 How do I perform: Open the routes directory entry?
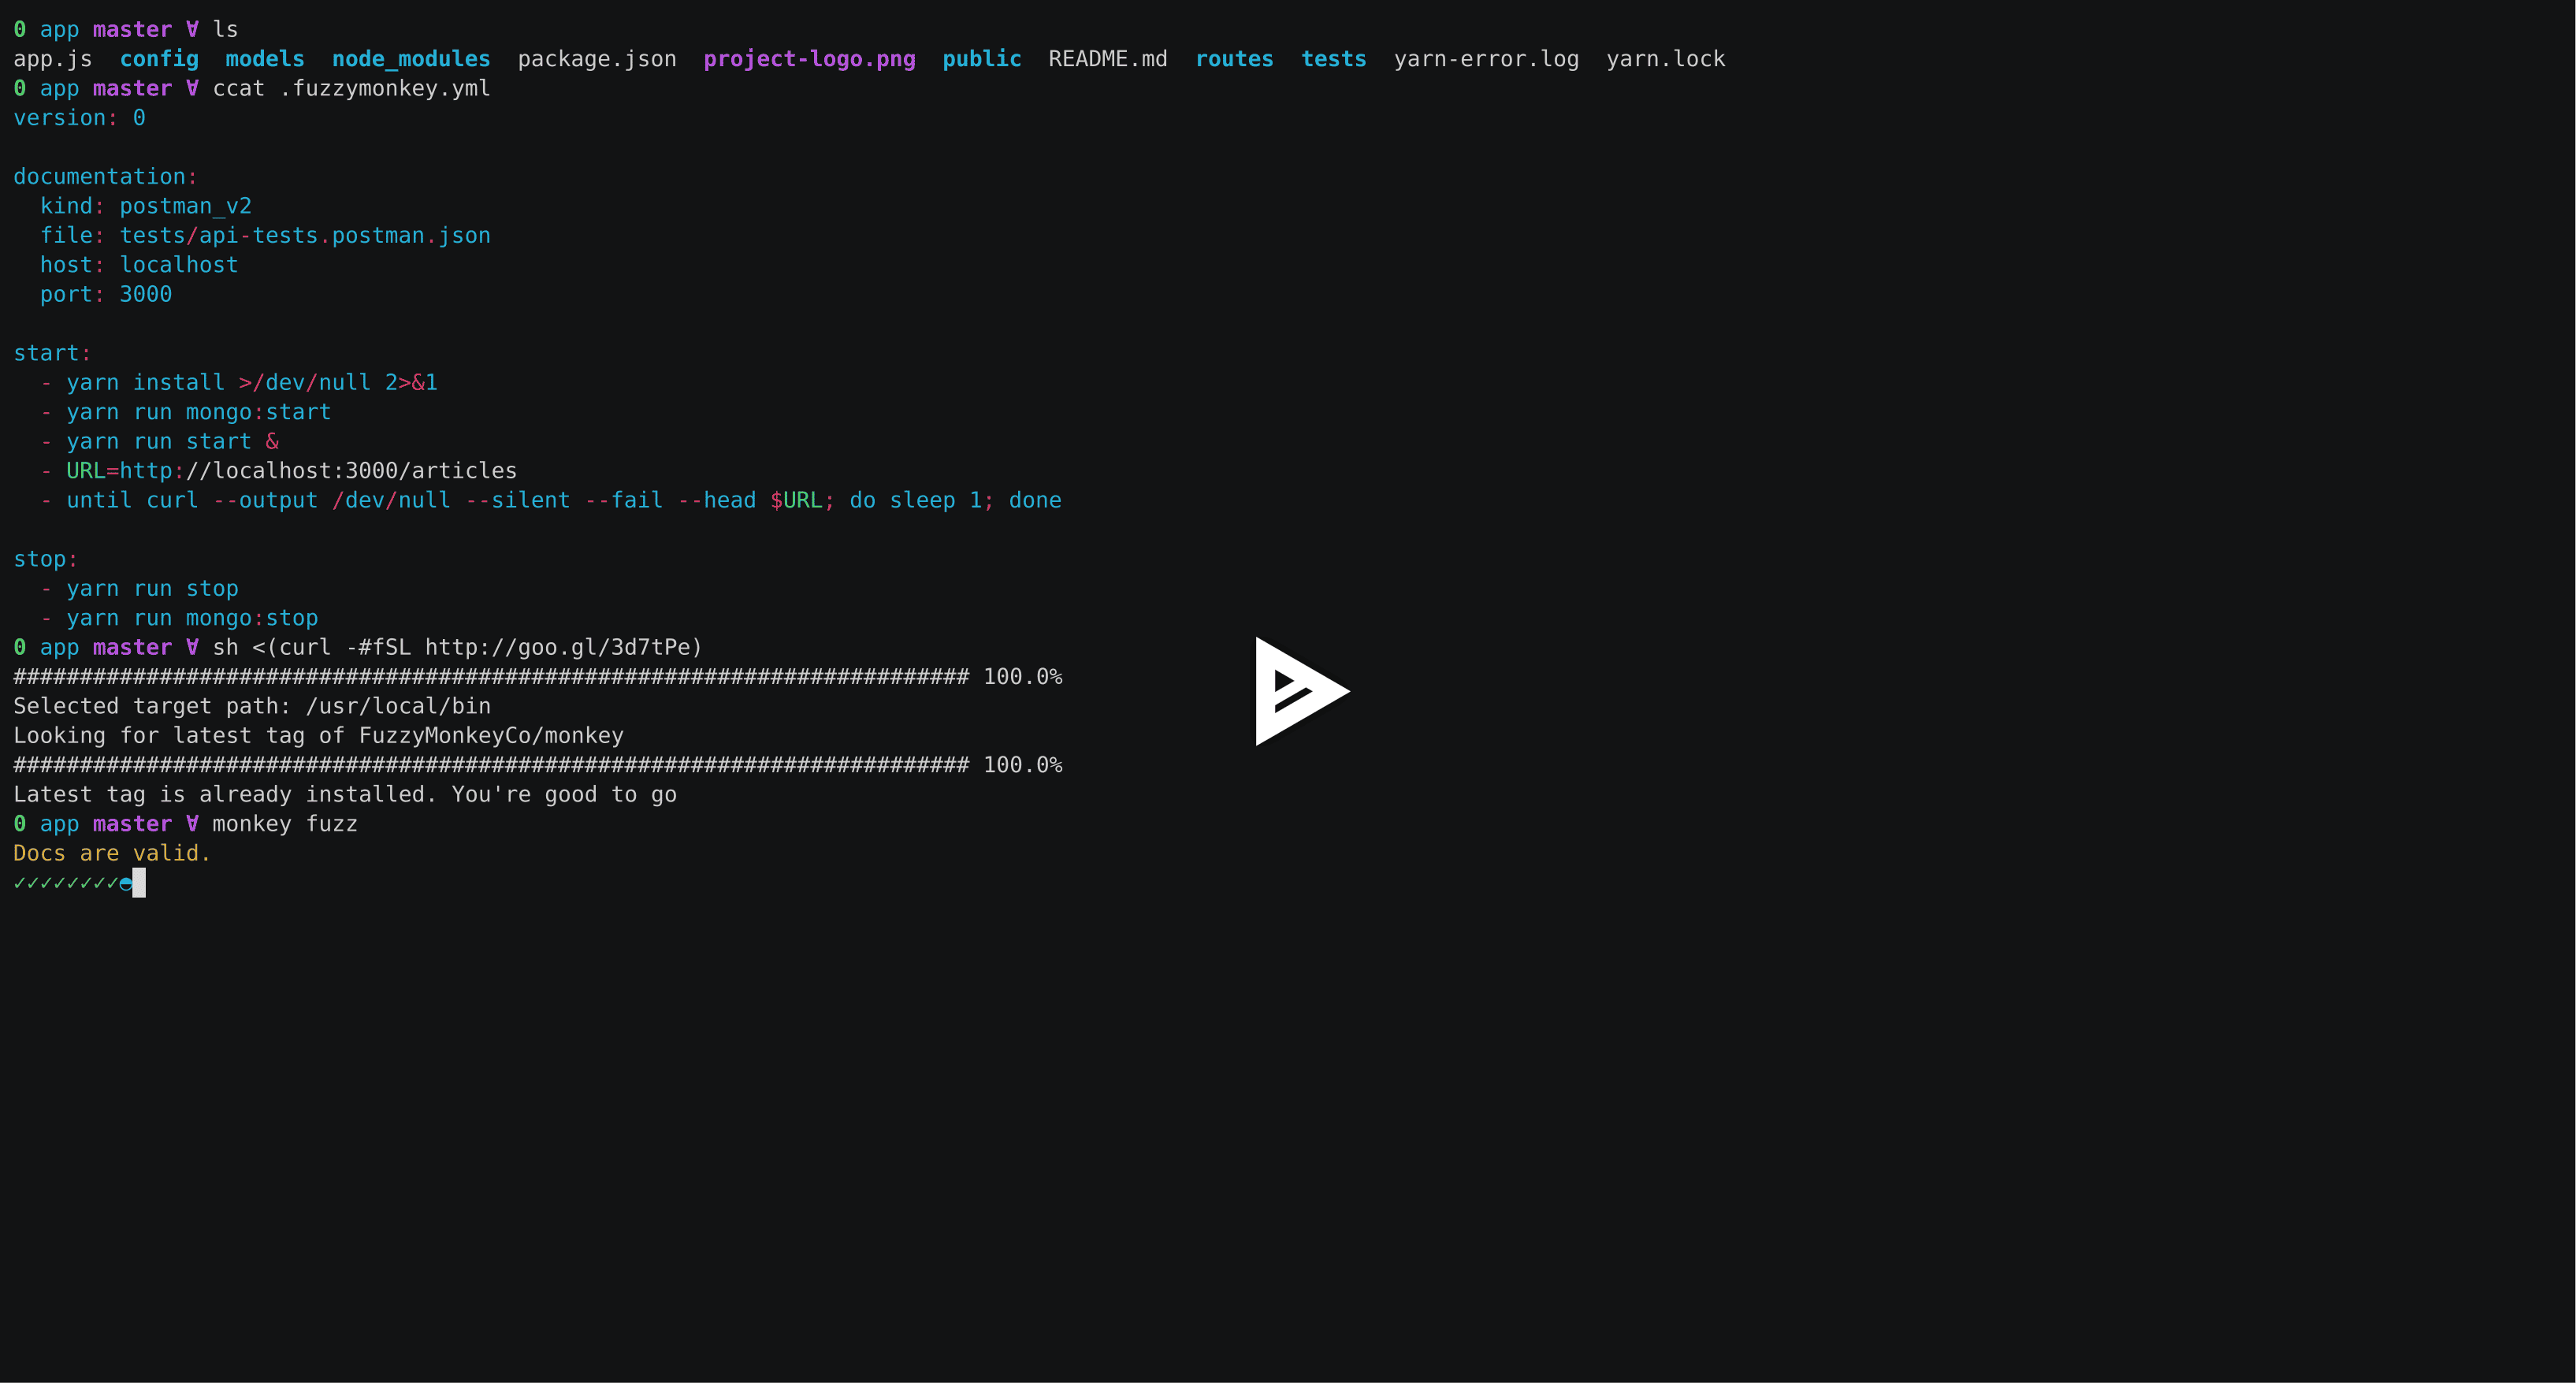point(1234,59)
